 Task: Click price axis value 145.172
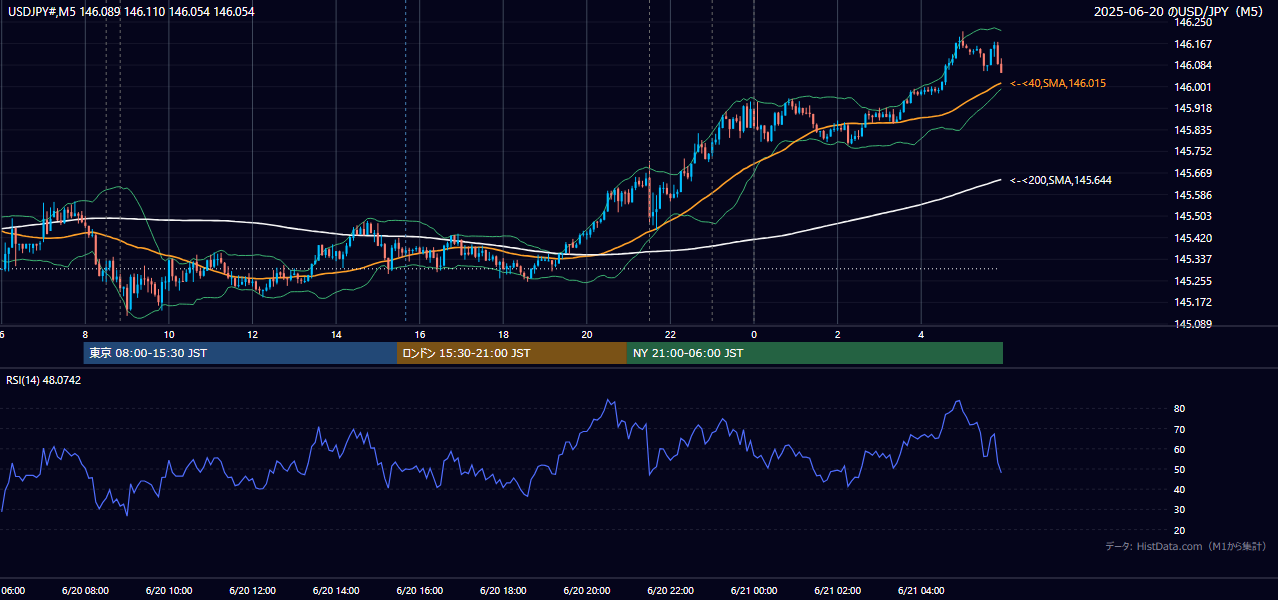[1193, 302]
